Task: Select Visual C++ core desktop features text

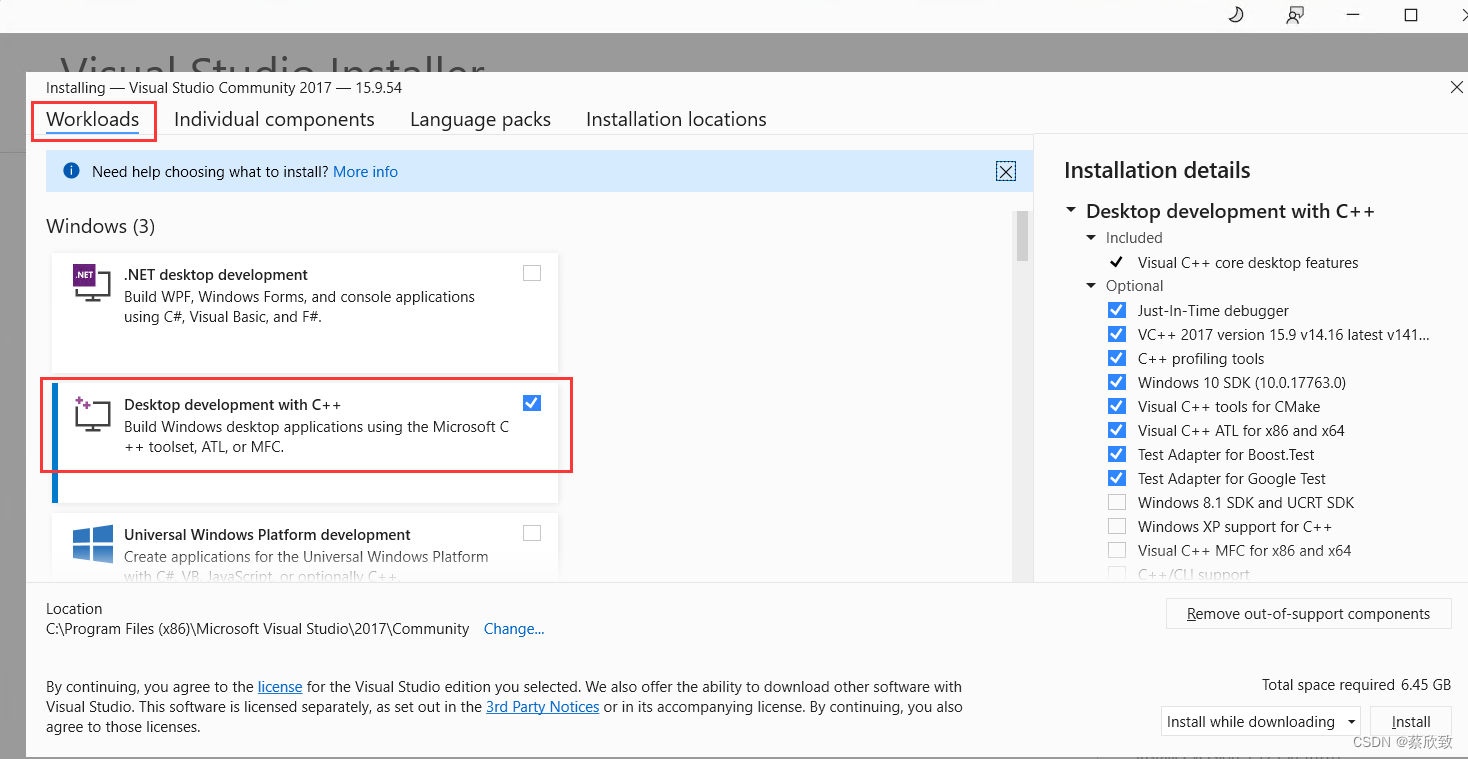Action: 1248,263
